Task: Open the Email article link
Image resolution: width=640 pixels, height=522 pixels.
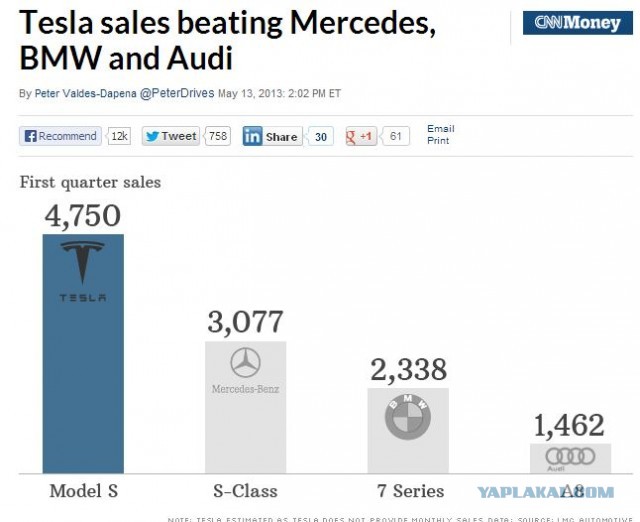Action: click(440, 129)
